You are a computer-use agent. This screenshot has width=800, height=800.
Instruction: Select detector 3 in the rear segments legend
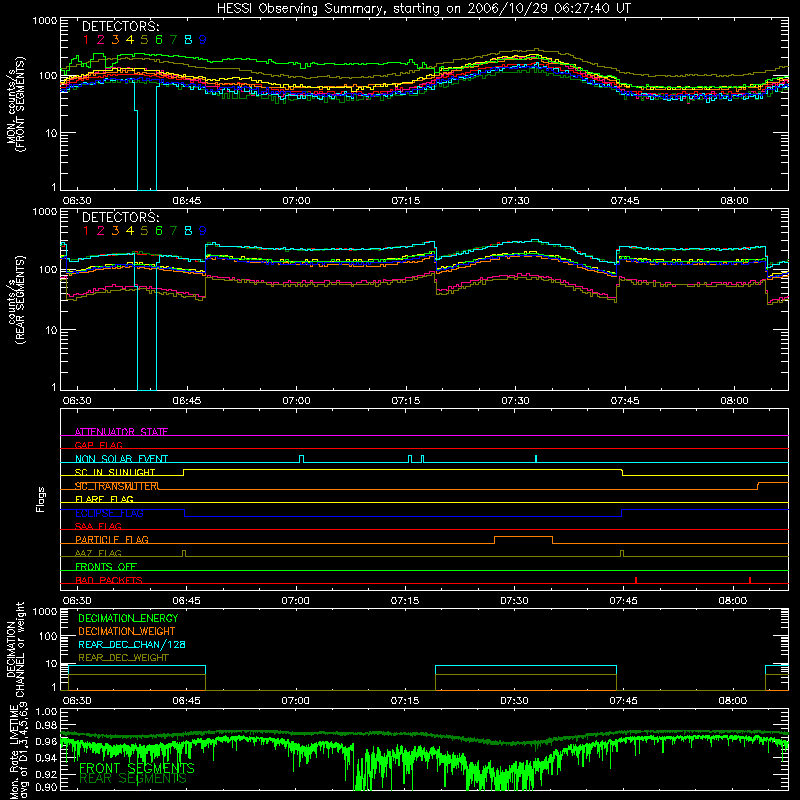[115, 231]
